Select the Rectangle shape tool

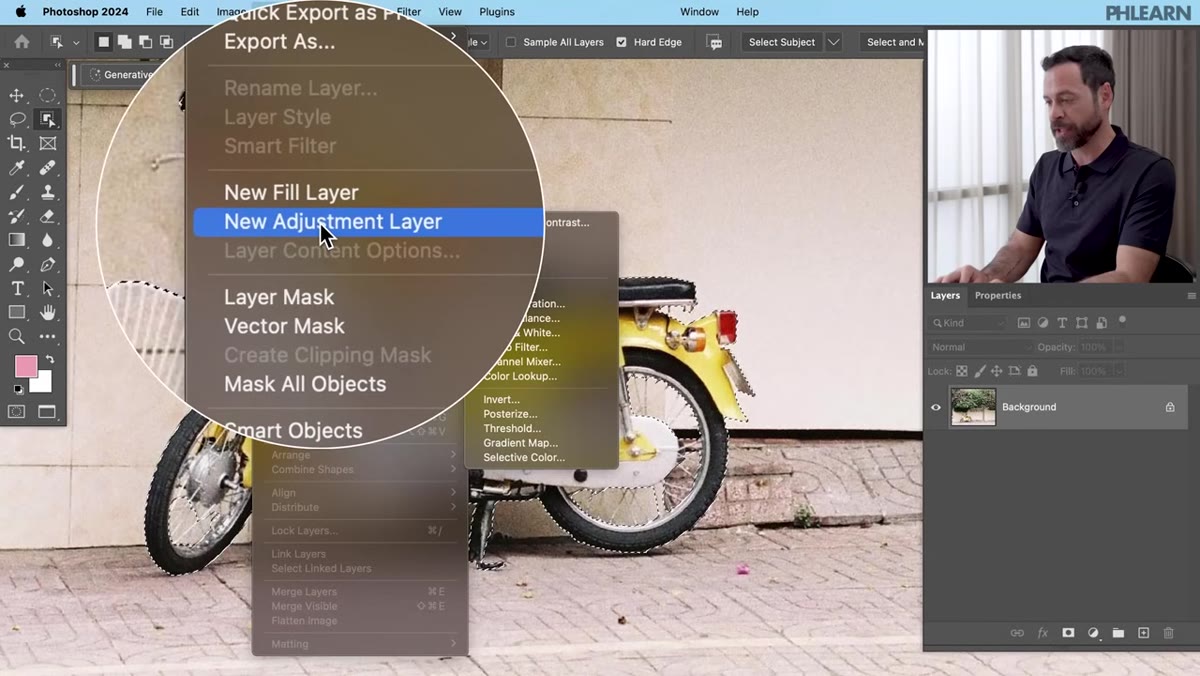coord(17,312)
